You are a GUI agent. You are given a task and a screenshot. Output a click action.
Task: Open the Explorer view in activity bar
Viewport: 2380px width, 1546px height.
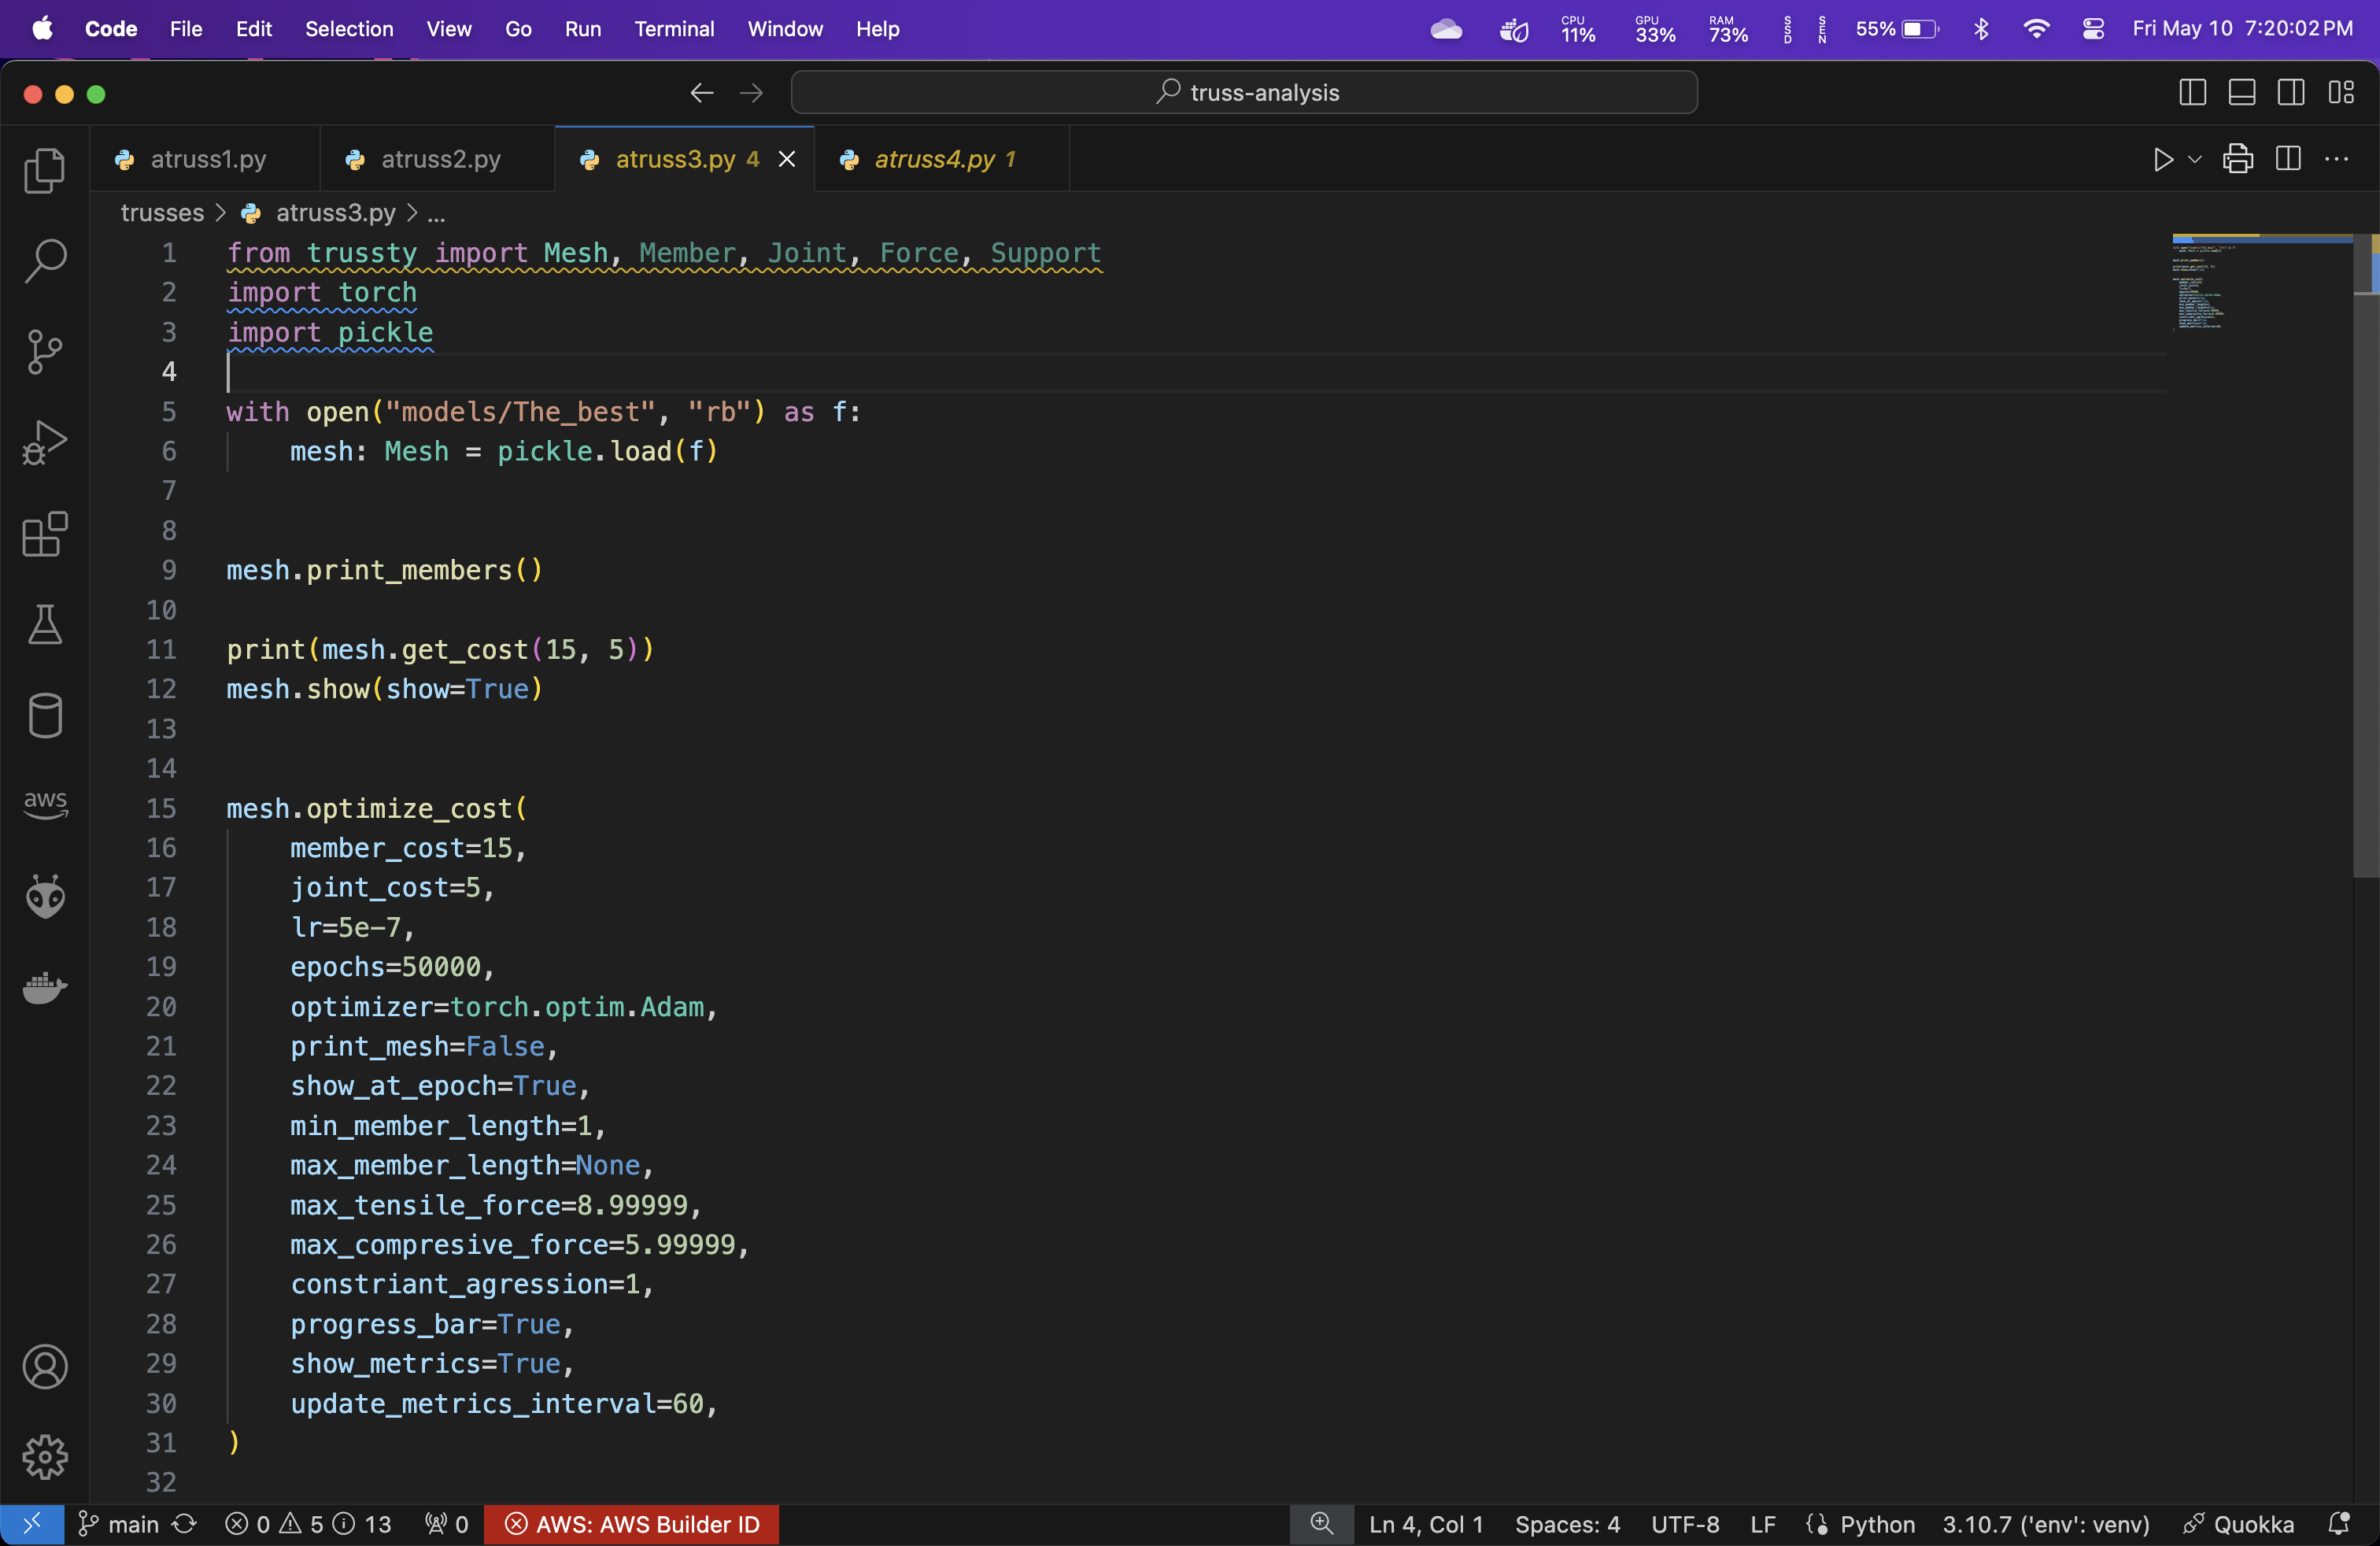click(x=45, y=170)
